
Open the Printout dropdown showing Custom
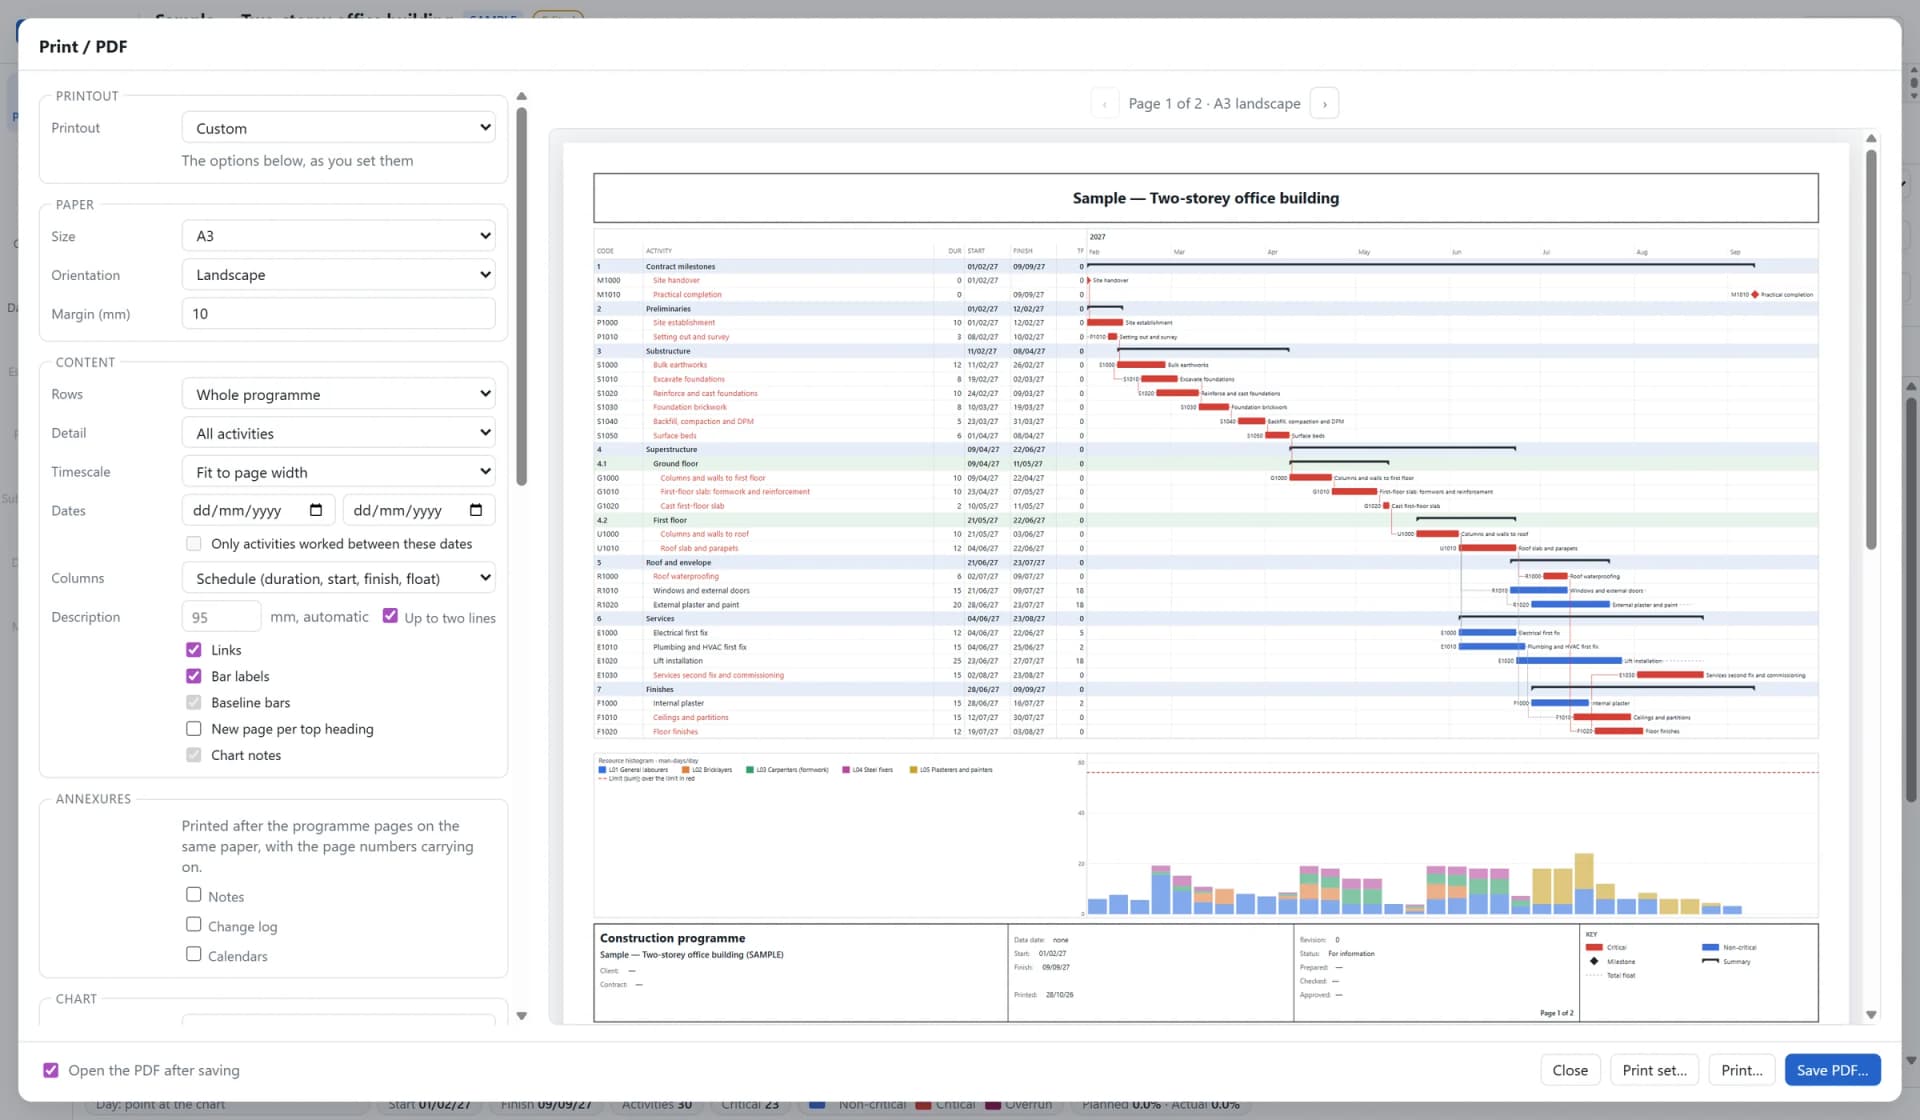coord(338,128)
